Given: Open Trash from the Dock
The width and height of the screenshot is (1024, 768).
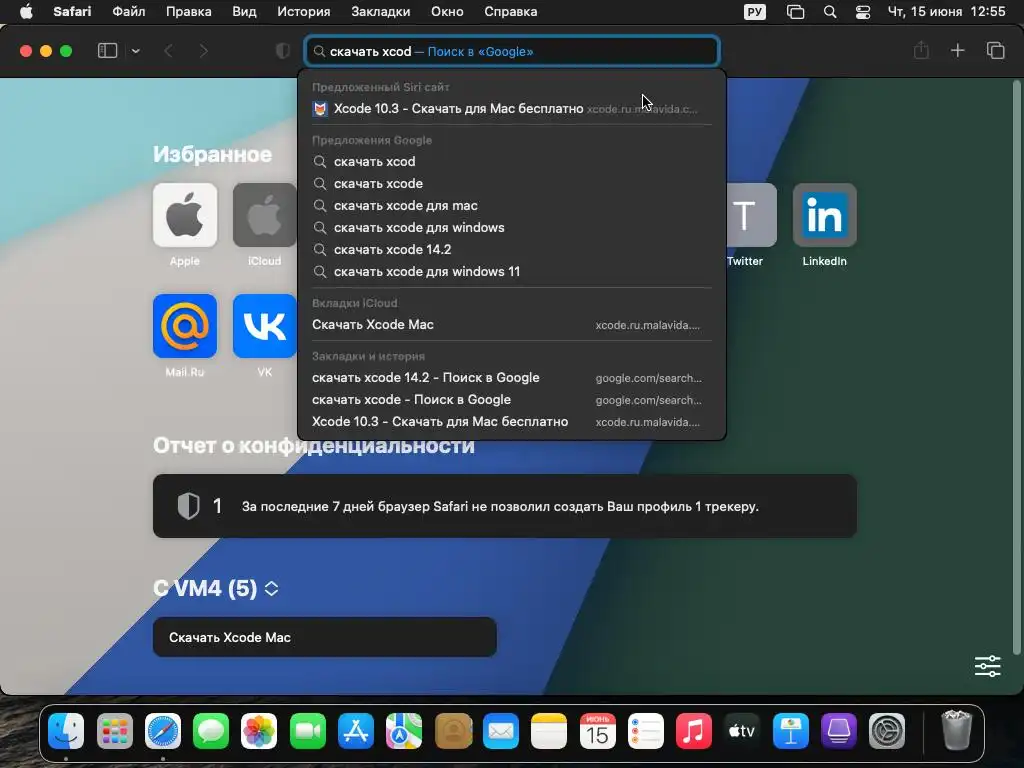Looking at the screenshot, I should [x=957, y=729].
